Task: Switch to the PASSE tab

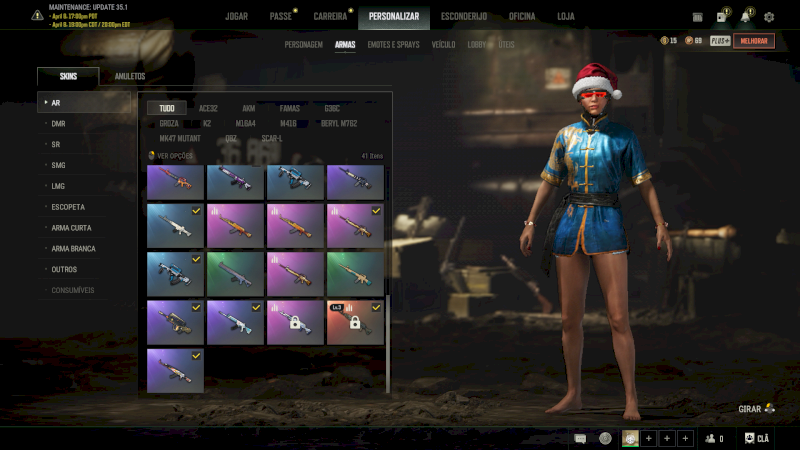Action: point(281,16)
